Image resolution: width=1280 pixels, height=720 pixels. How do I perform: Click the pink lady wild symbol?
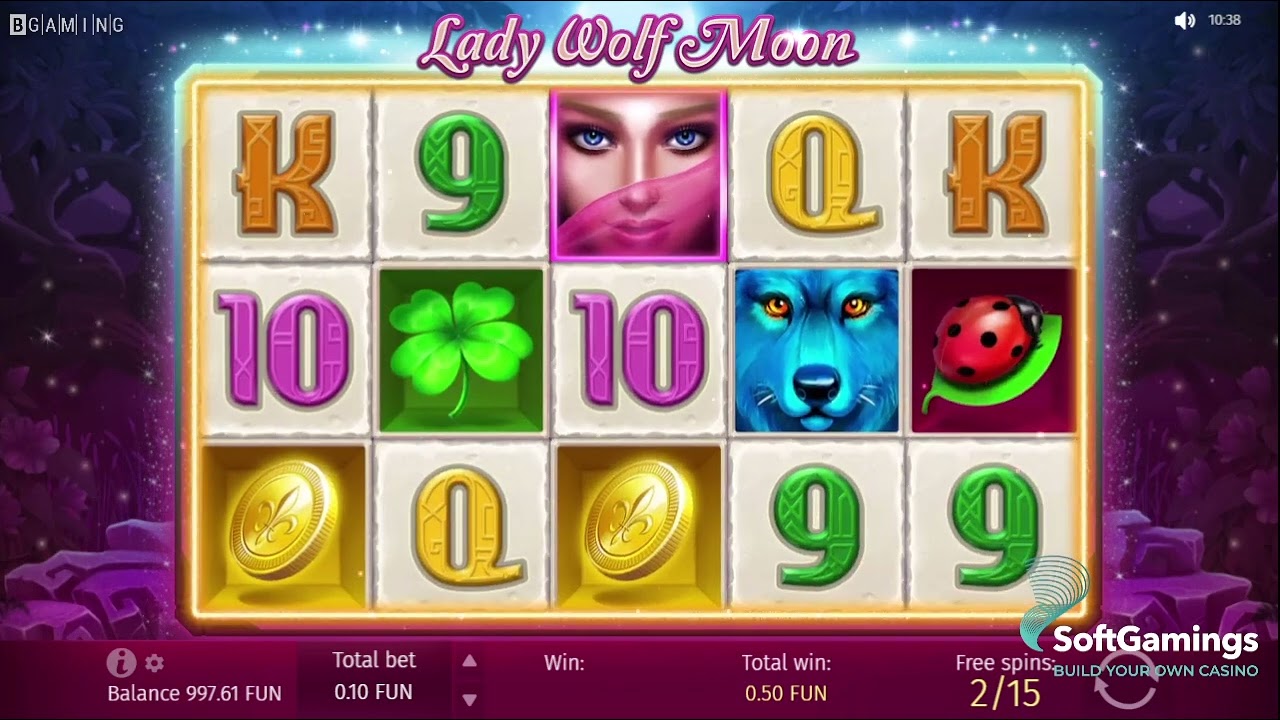[x=638, y=175]
